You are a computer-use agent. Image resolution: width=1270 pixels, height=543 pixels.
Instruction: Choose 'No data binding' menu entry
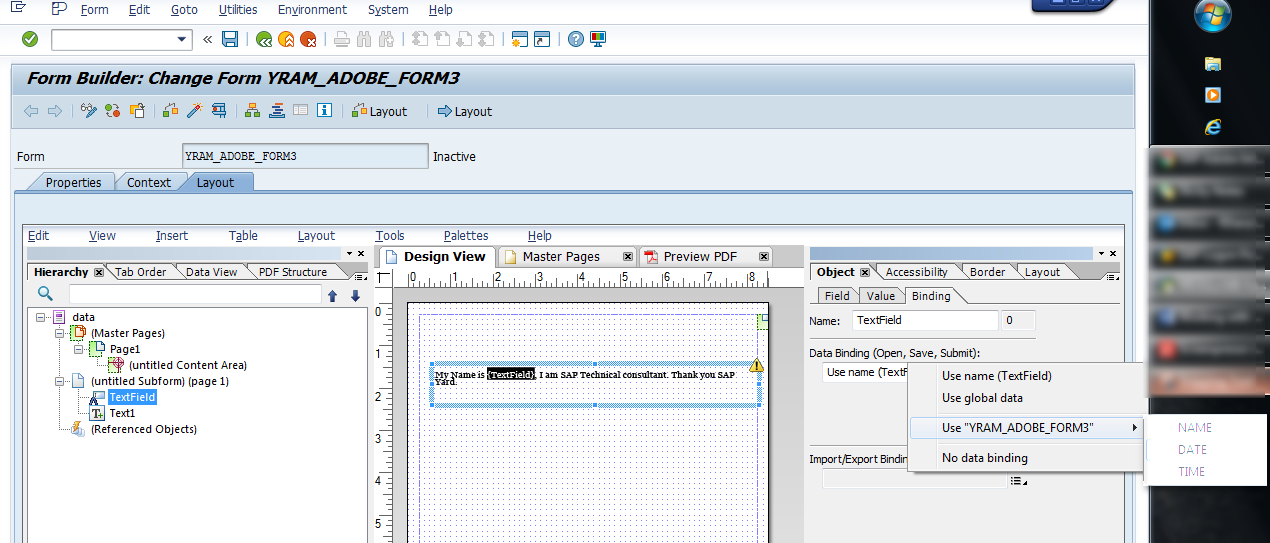1025,458
